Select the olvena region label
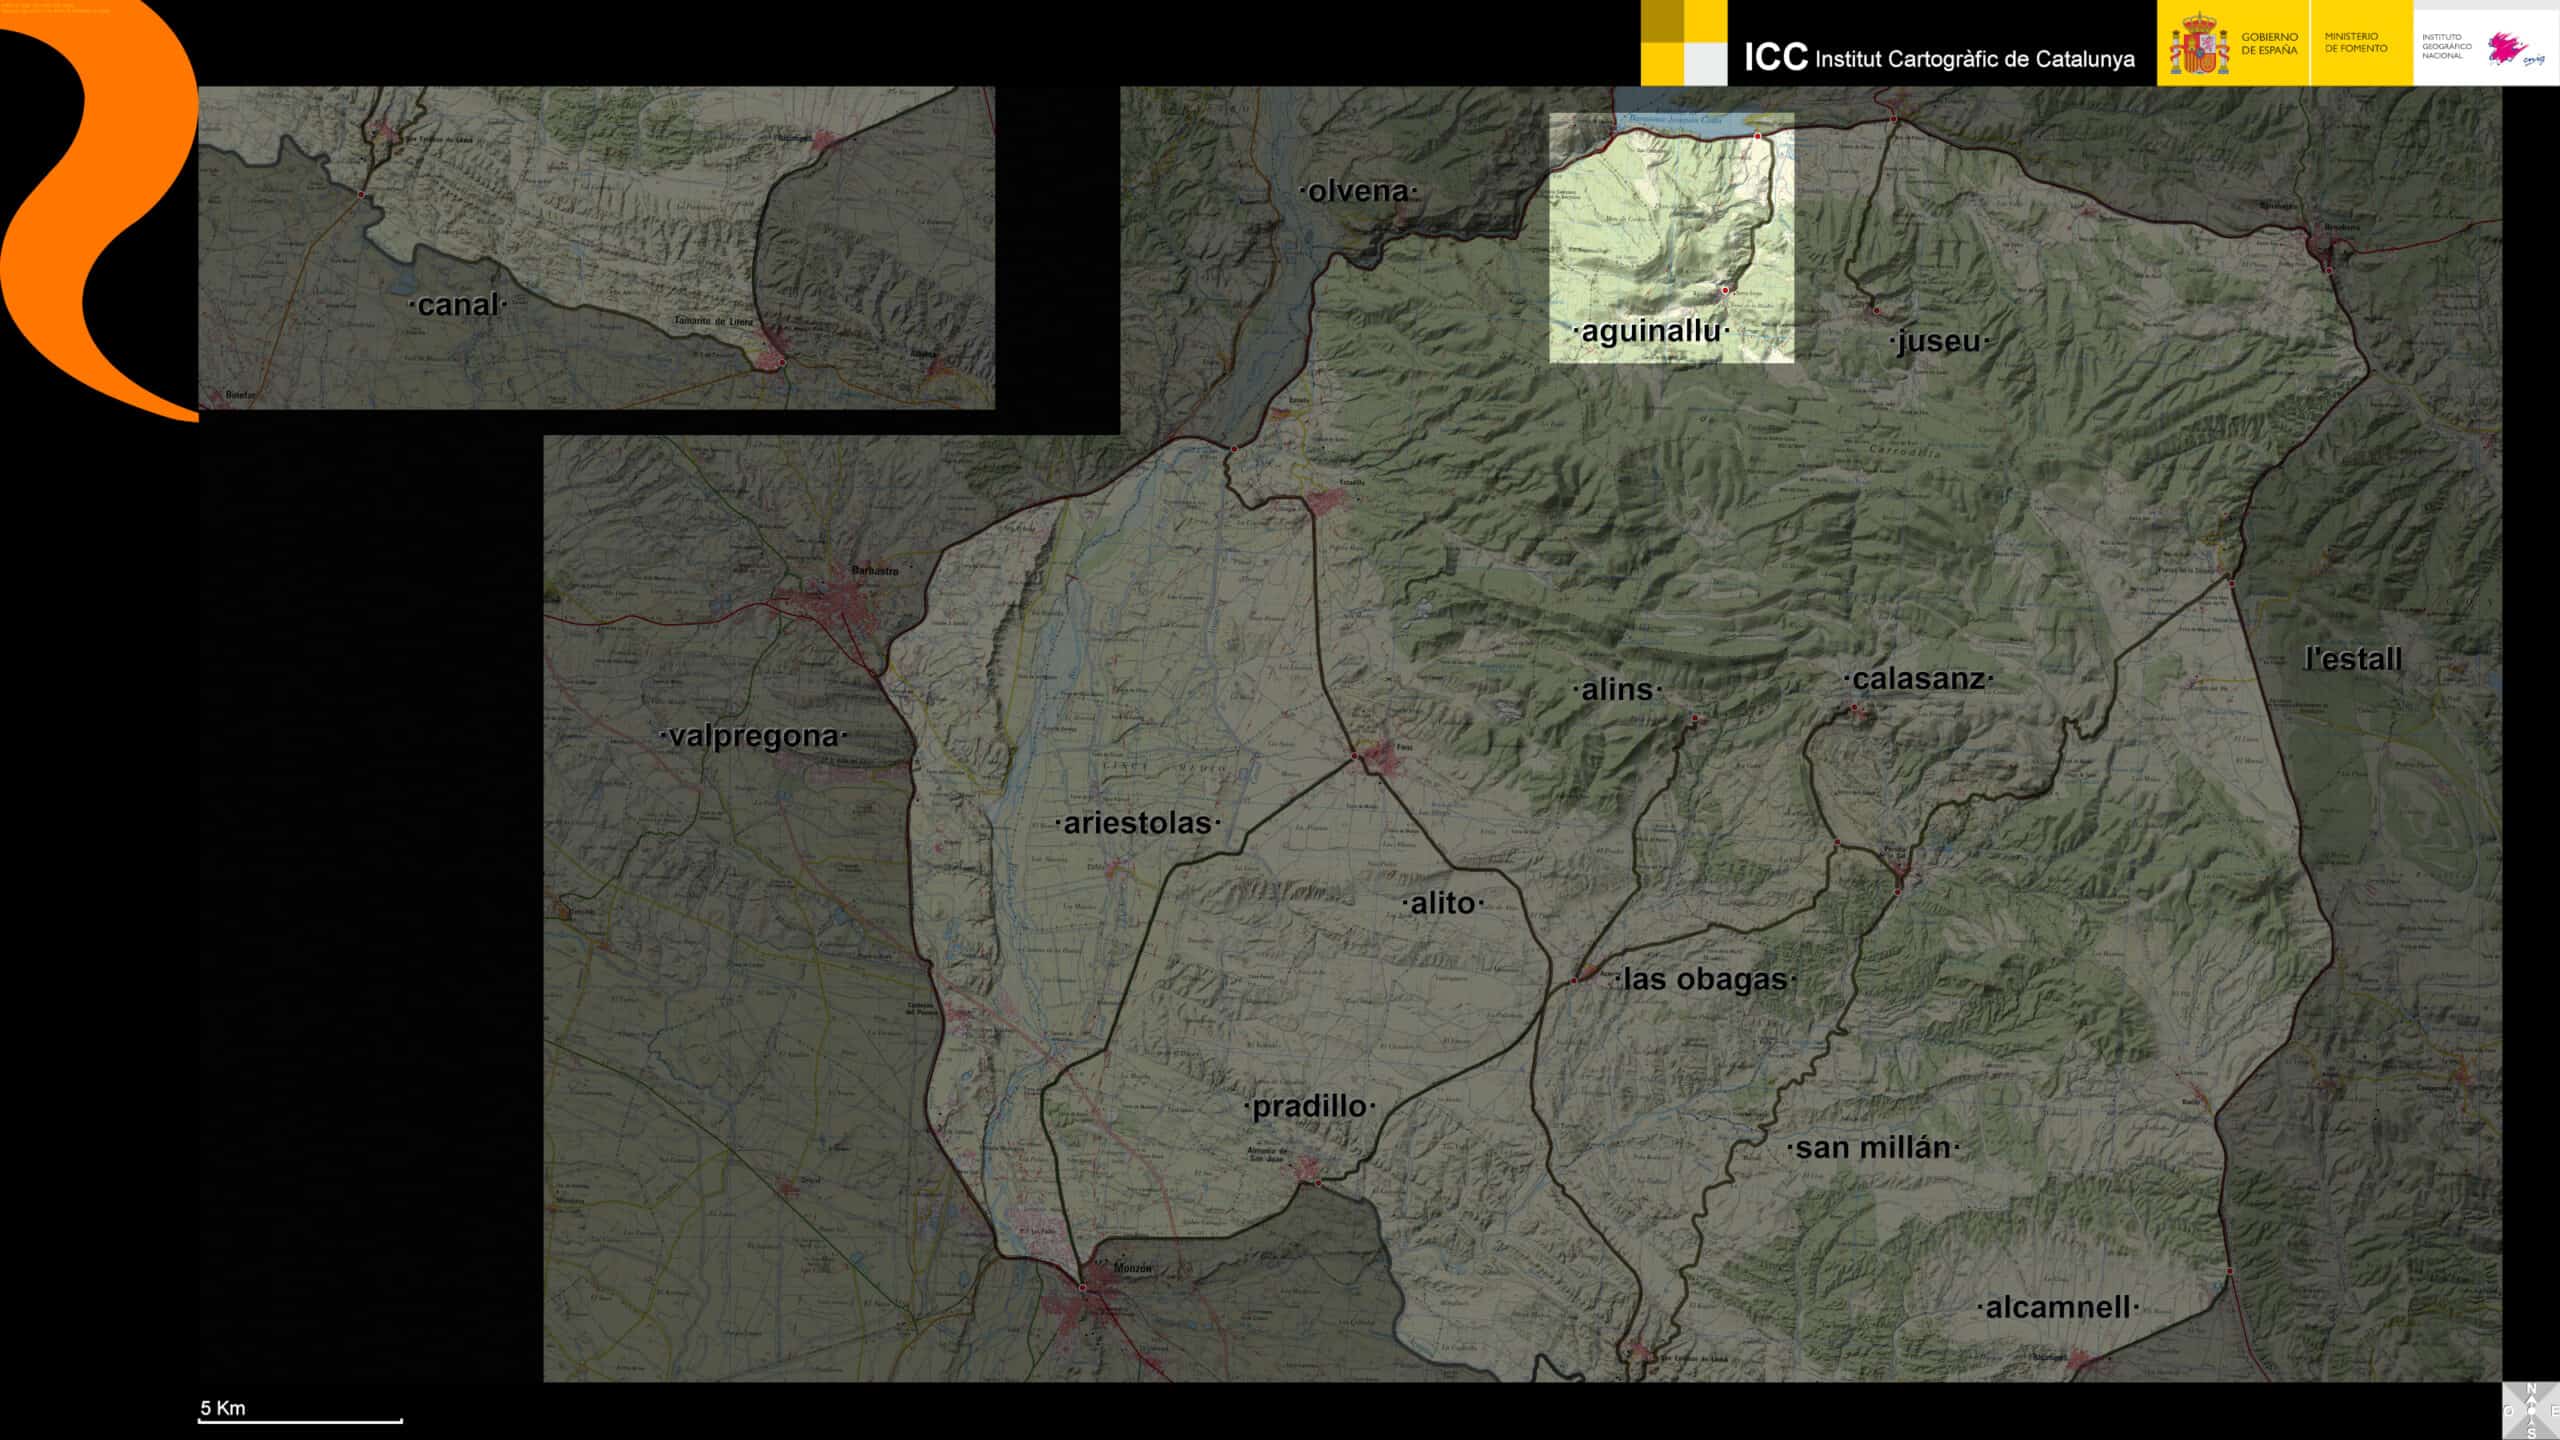 (1357, 191)
